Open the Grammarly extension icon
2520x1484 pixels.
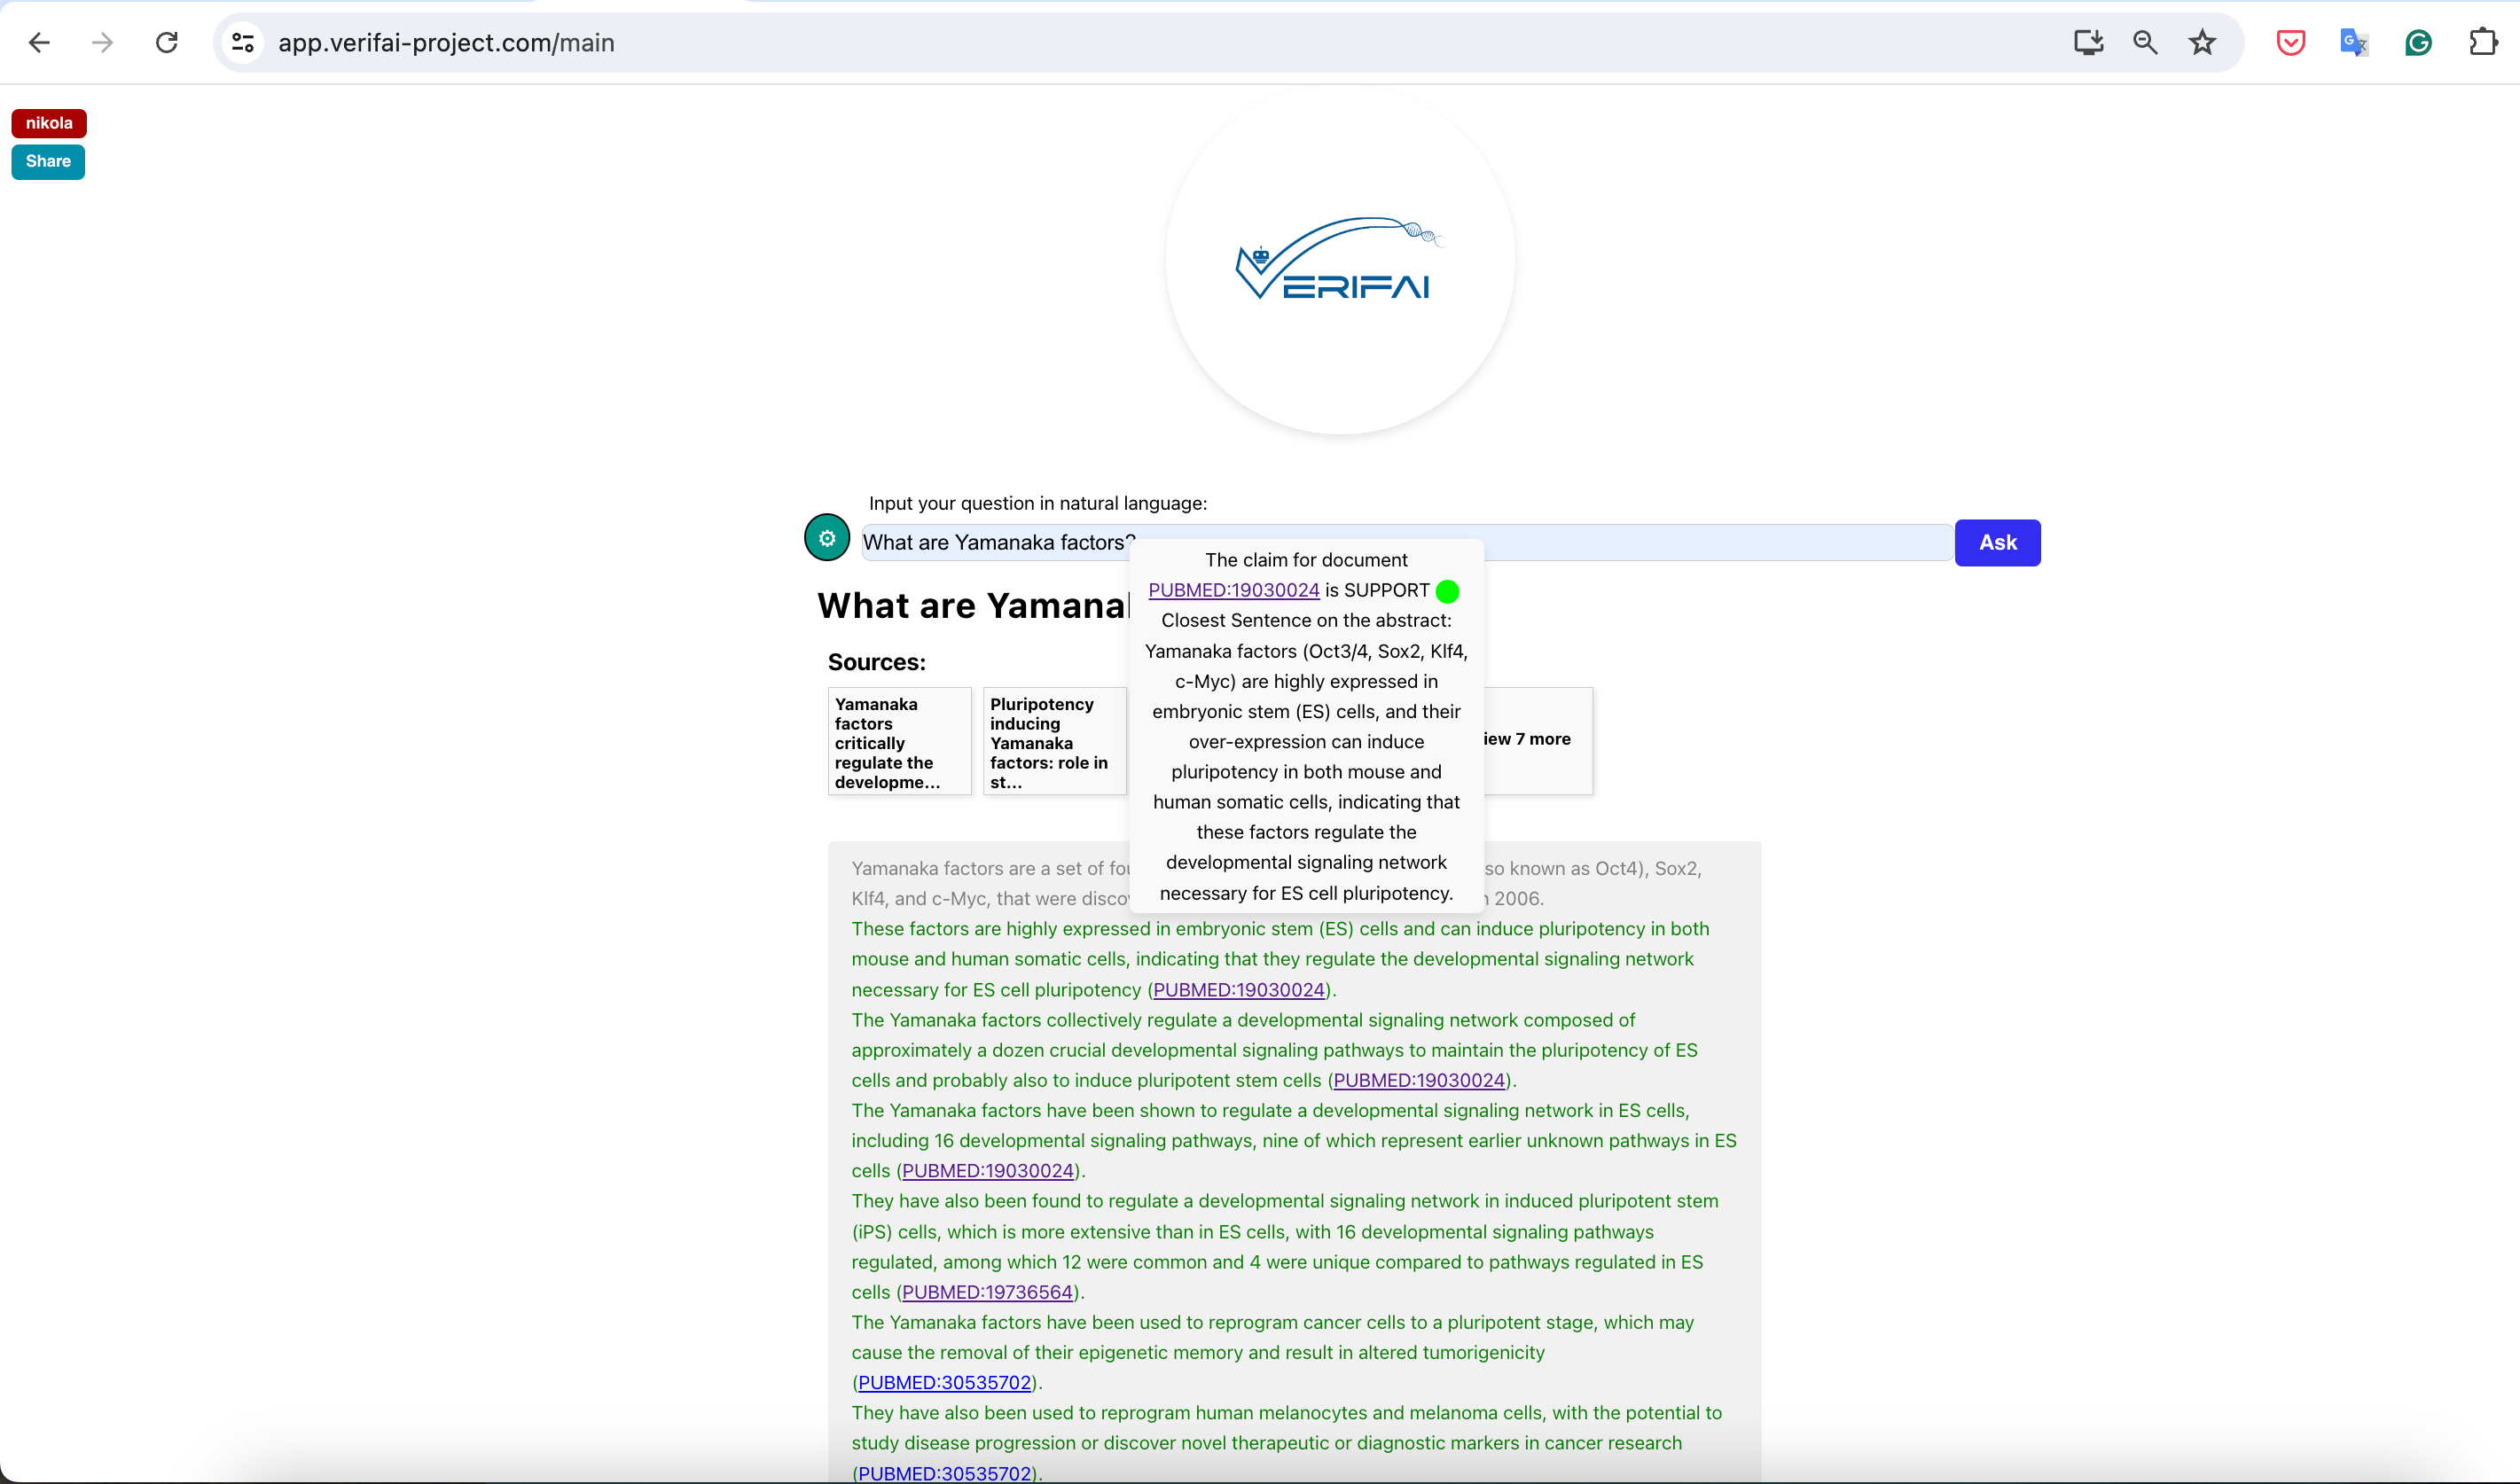(2418, 43)
